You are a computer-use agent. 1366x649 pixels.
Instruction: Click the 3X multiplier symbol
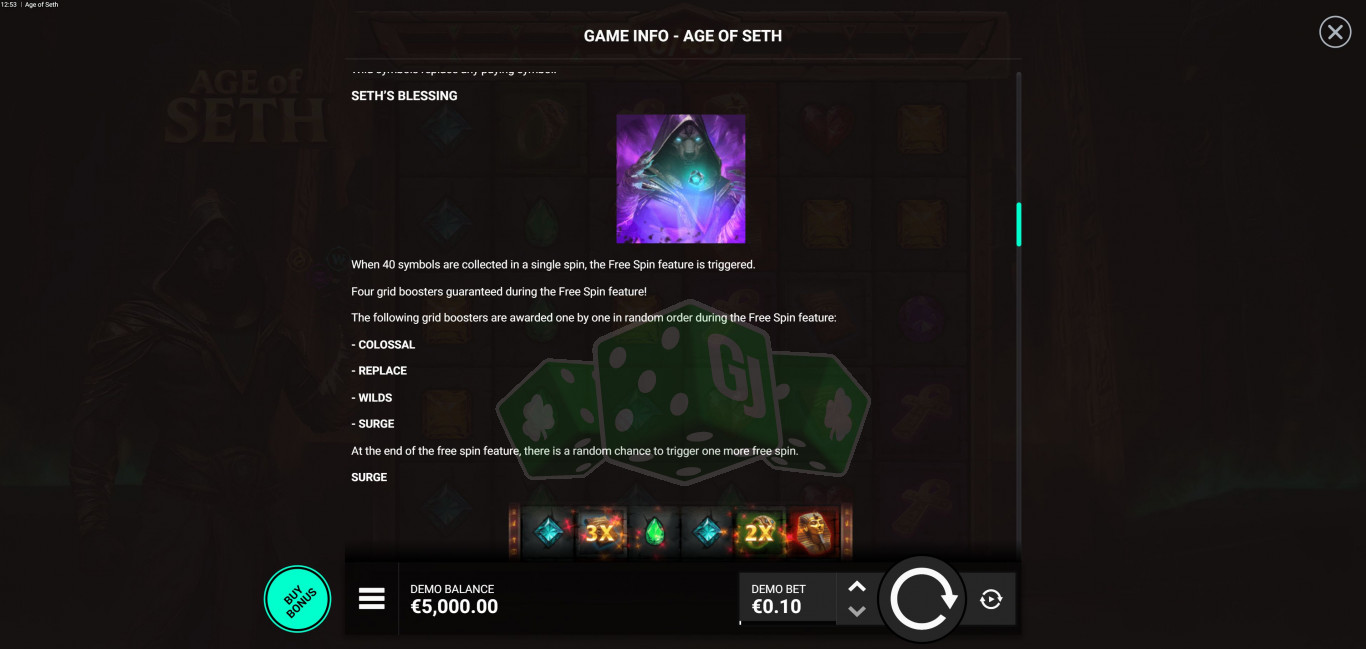(600, 533)
